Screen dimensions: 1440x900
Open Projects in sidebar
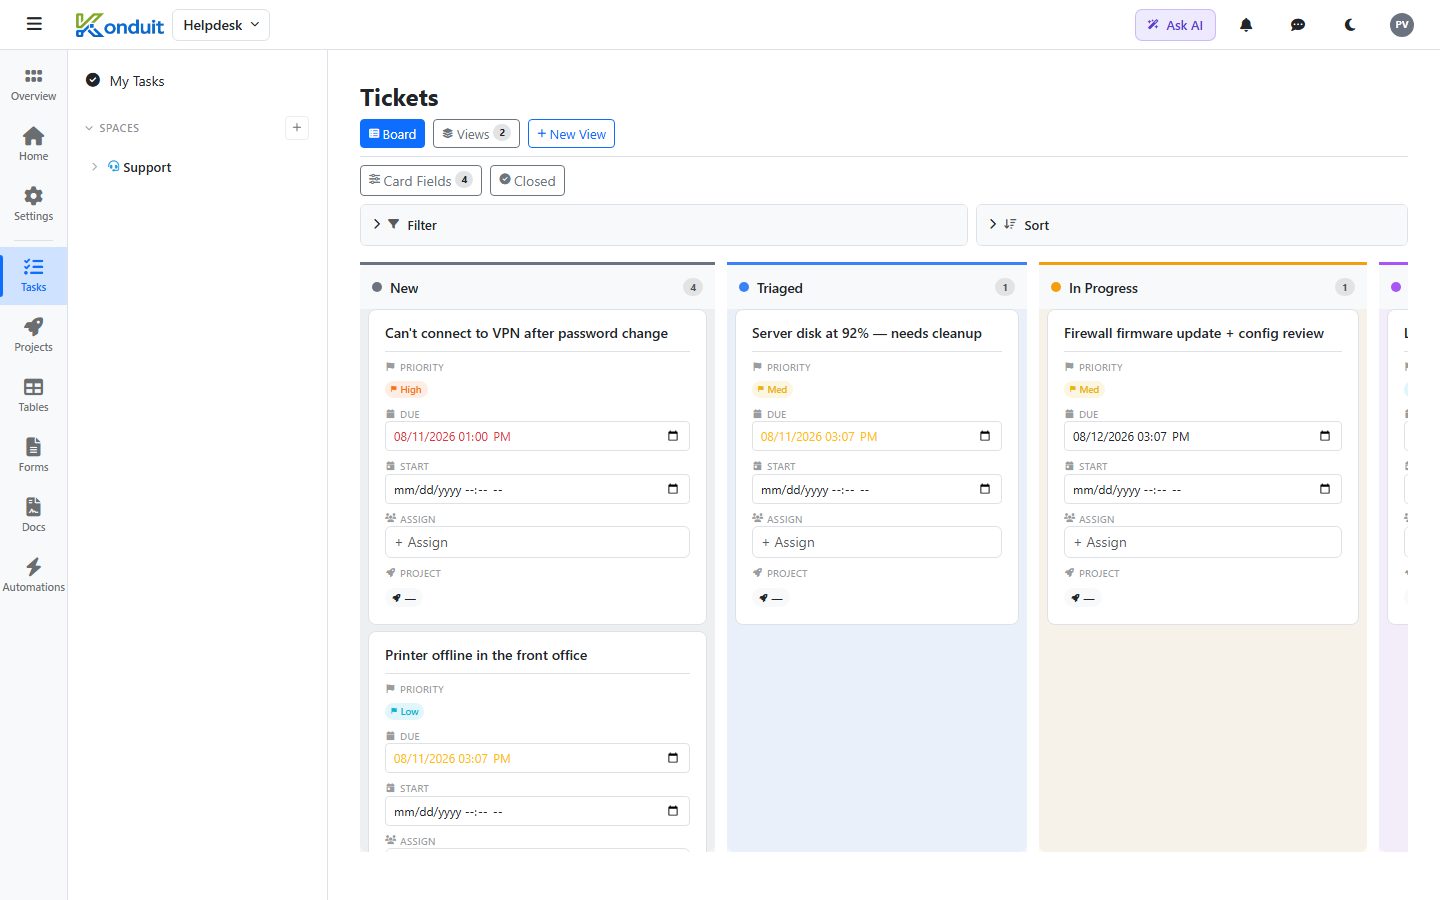[34, 336]
